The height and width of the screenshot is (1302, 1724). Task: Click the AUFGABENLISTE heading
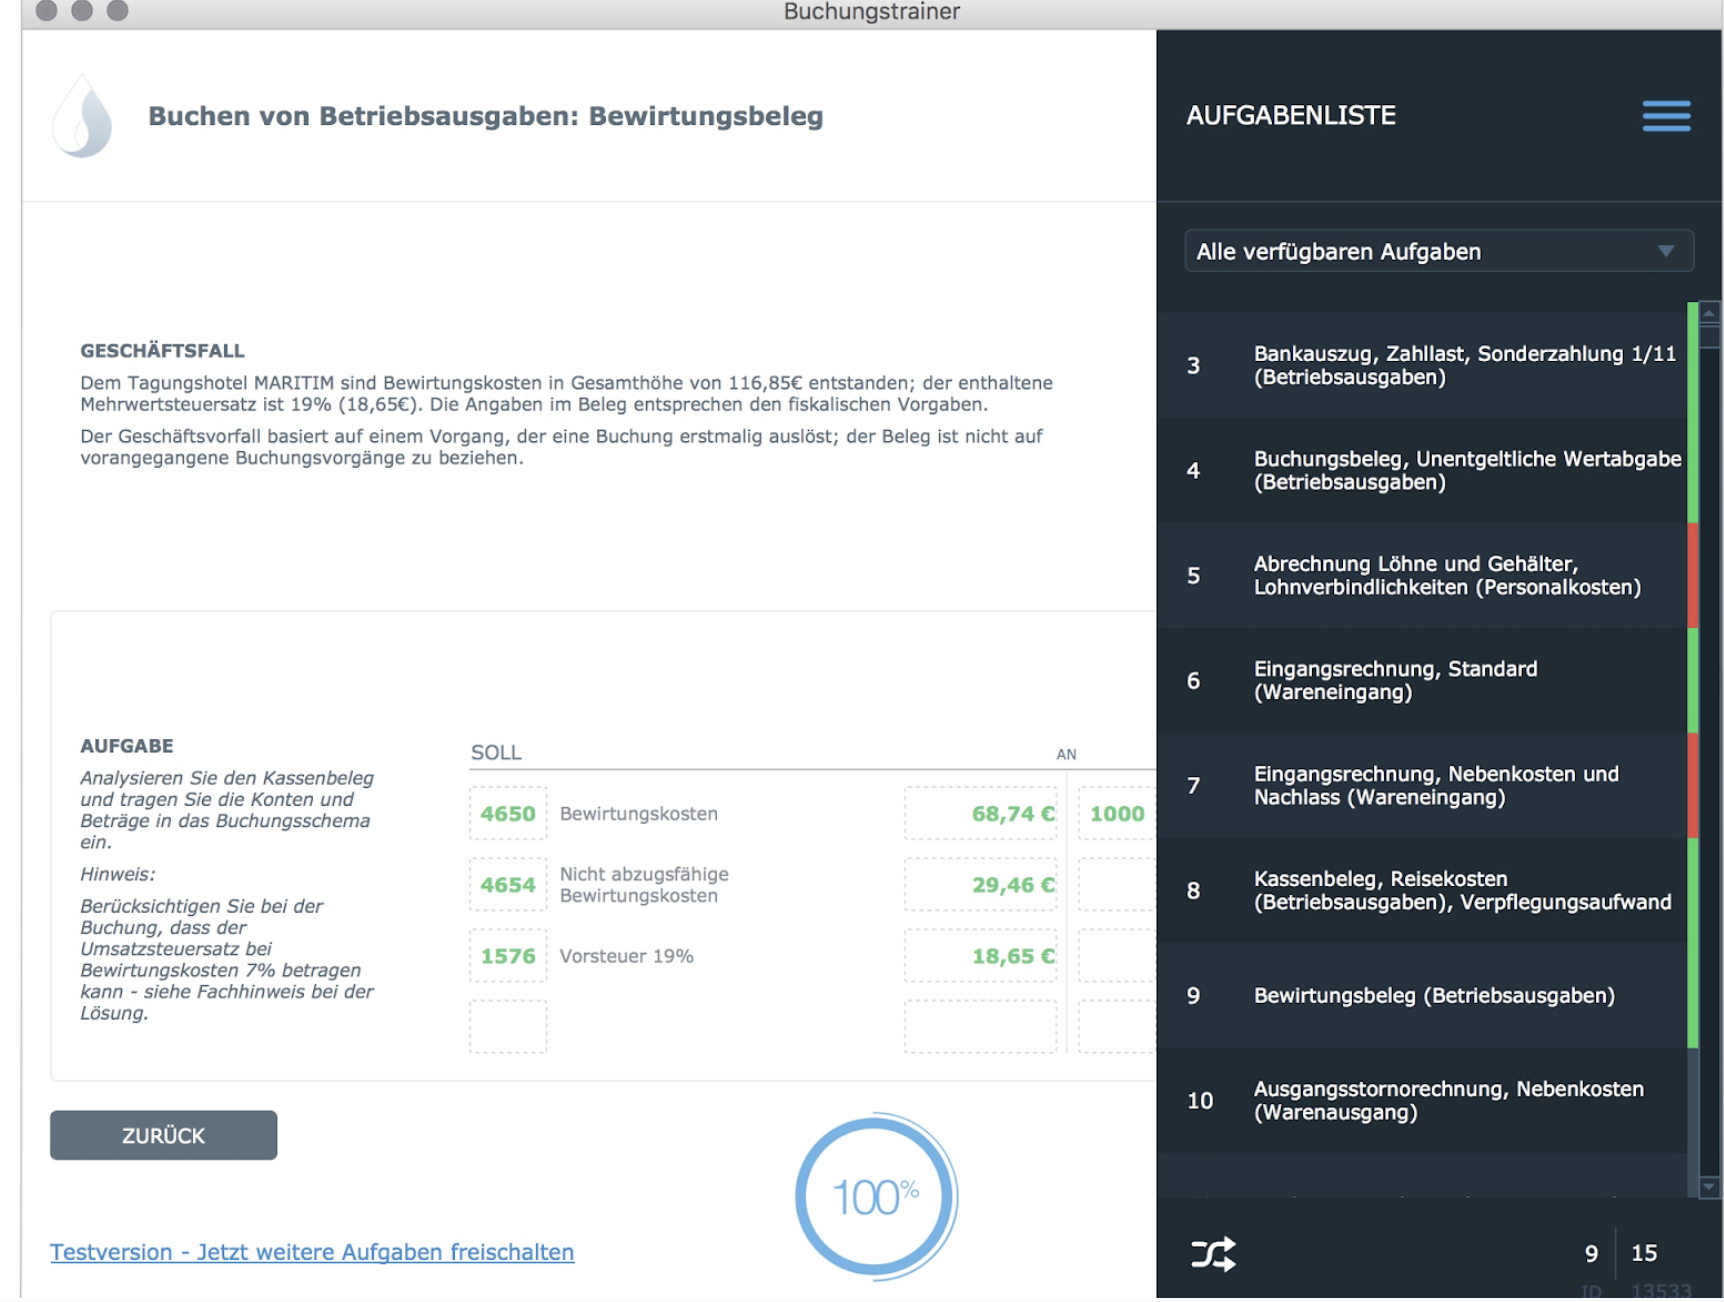[x=1290, y=115]
